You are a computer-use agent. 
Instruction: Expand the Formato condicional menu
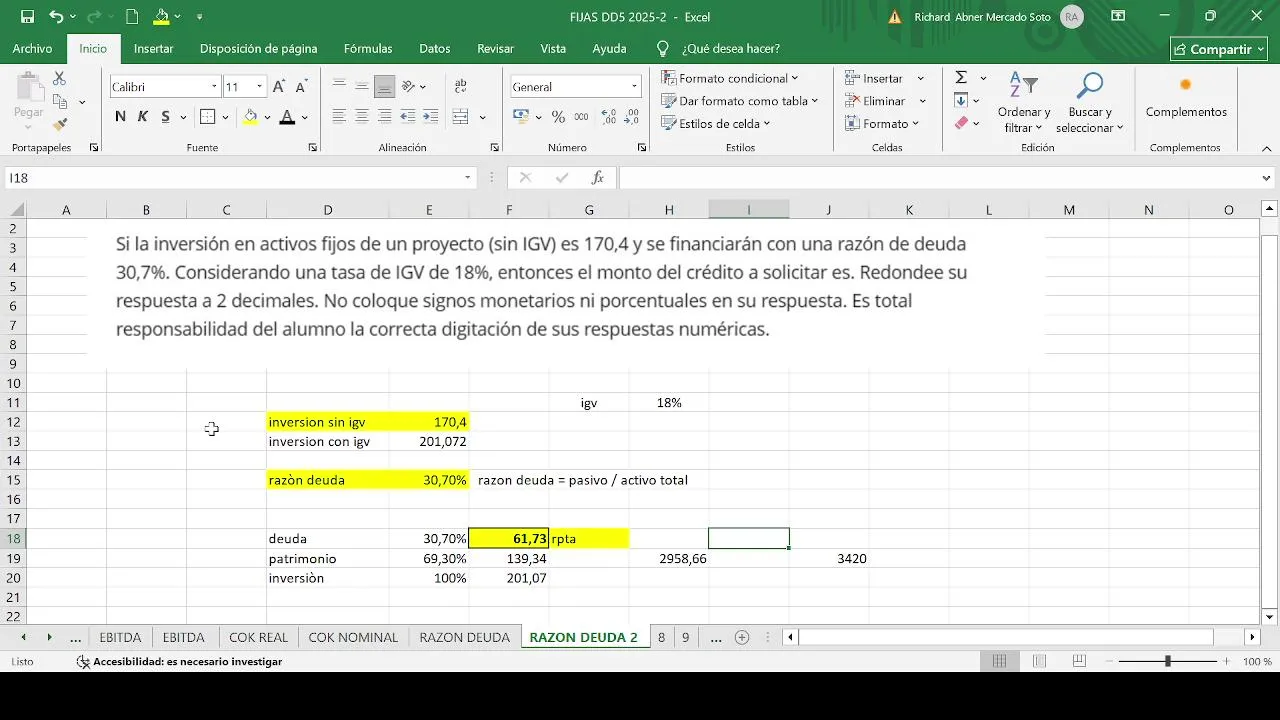729,78
